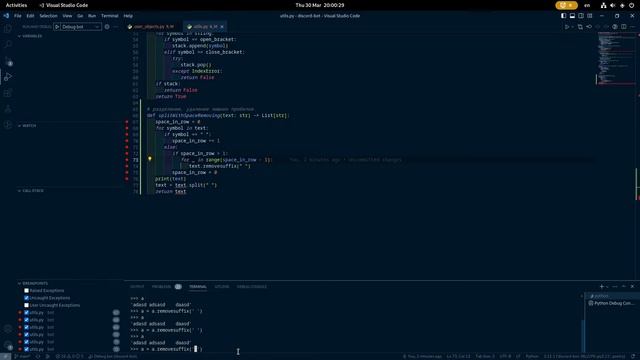Open the clock and calendar in top bar
Screen dimensions: 640x360
pos(320,5)
